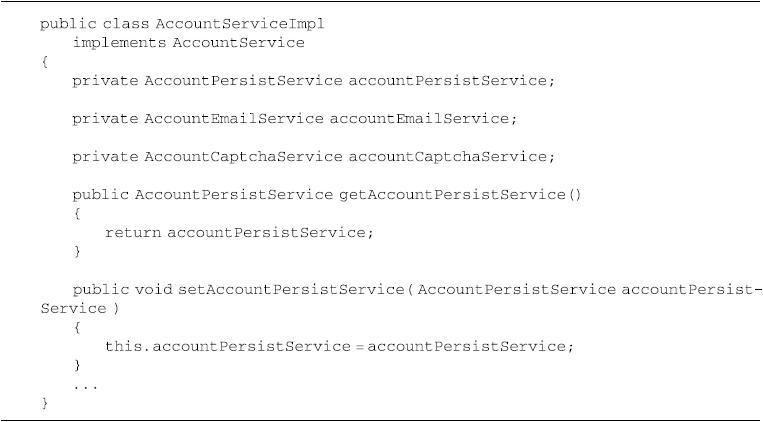The height and width of the screenshot is (422, 763).
Task: Click the equals sign in the assignment
Action: coord(359,347)
